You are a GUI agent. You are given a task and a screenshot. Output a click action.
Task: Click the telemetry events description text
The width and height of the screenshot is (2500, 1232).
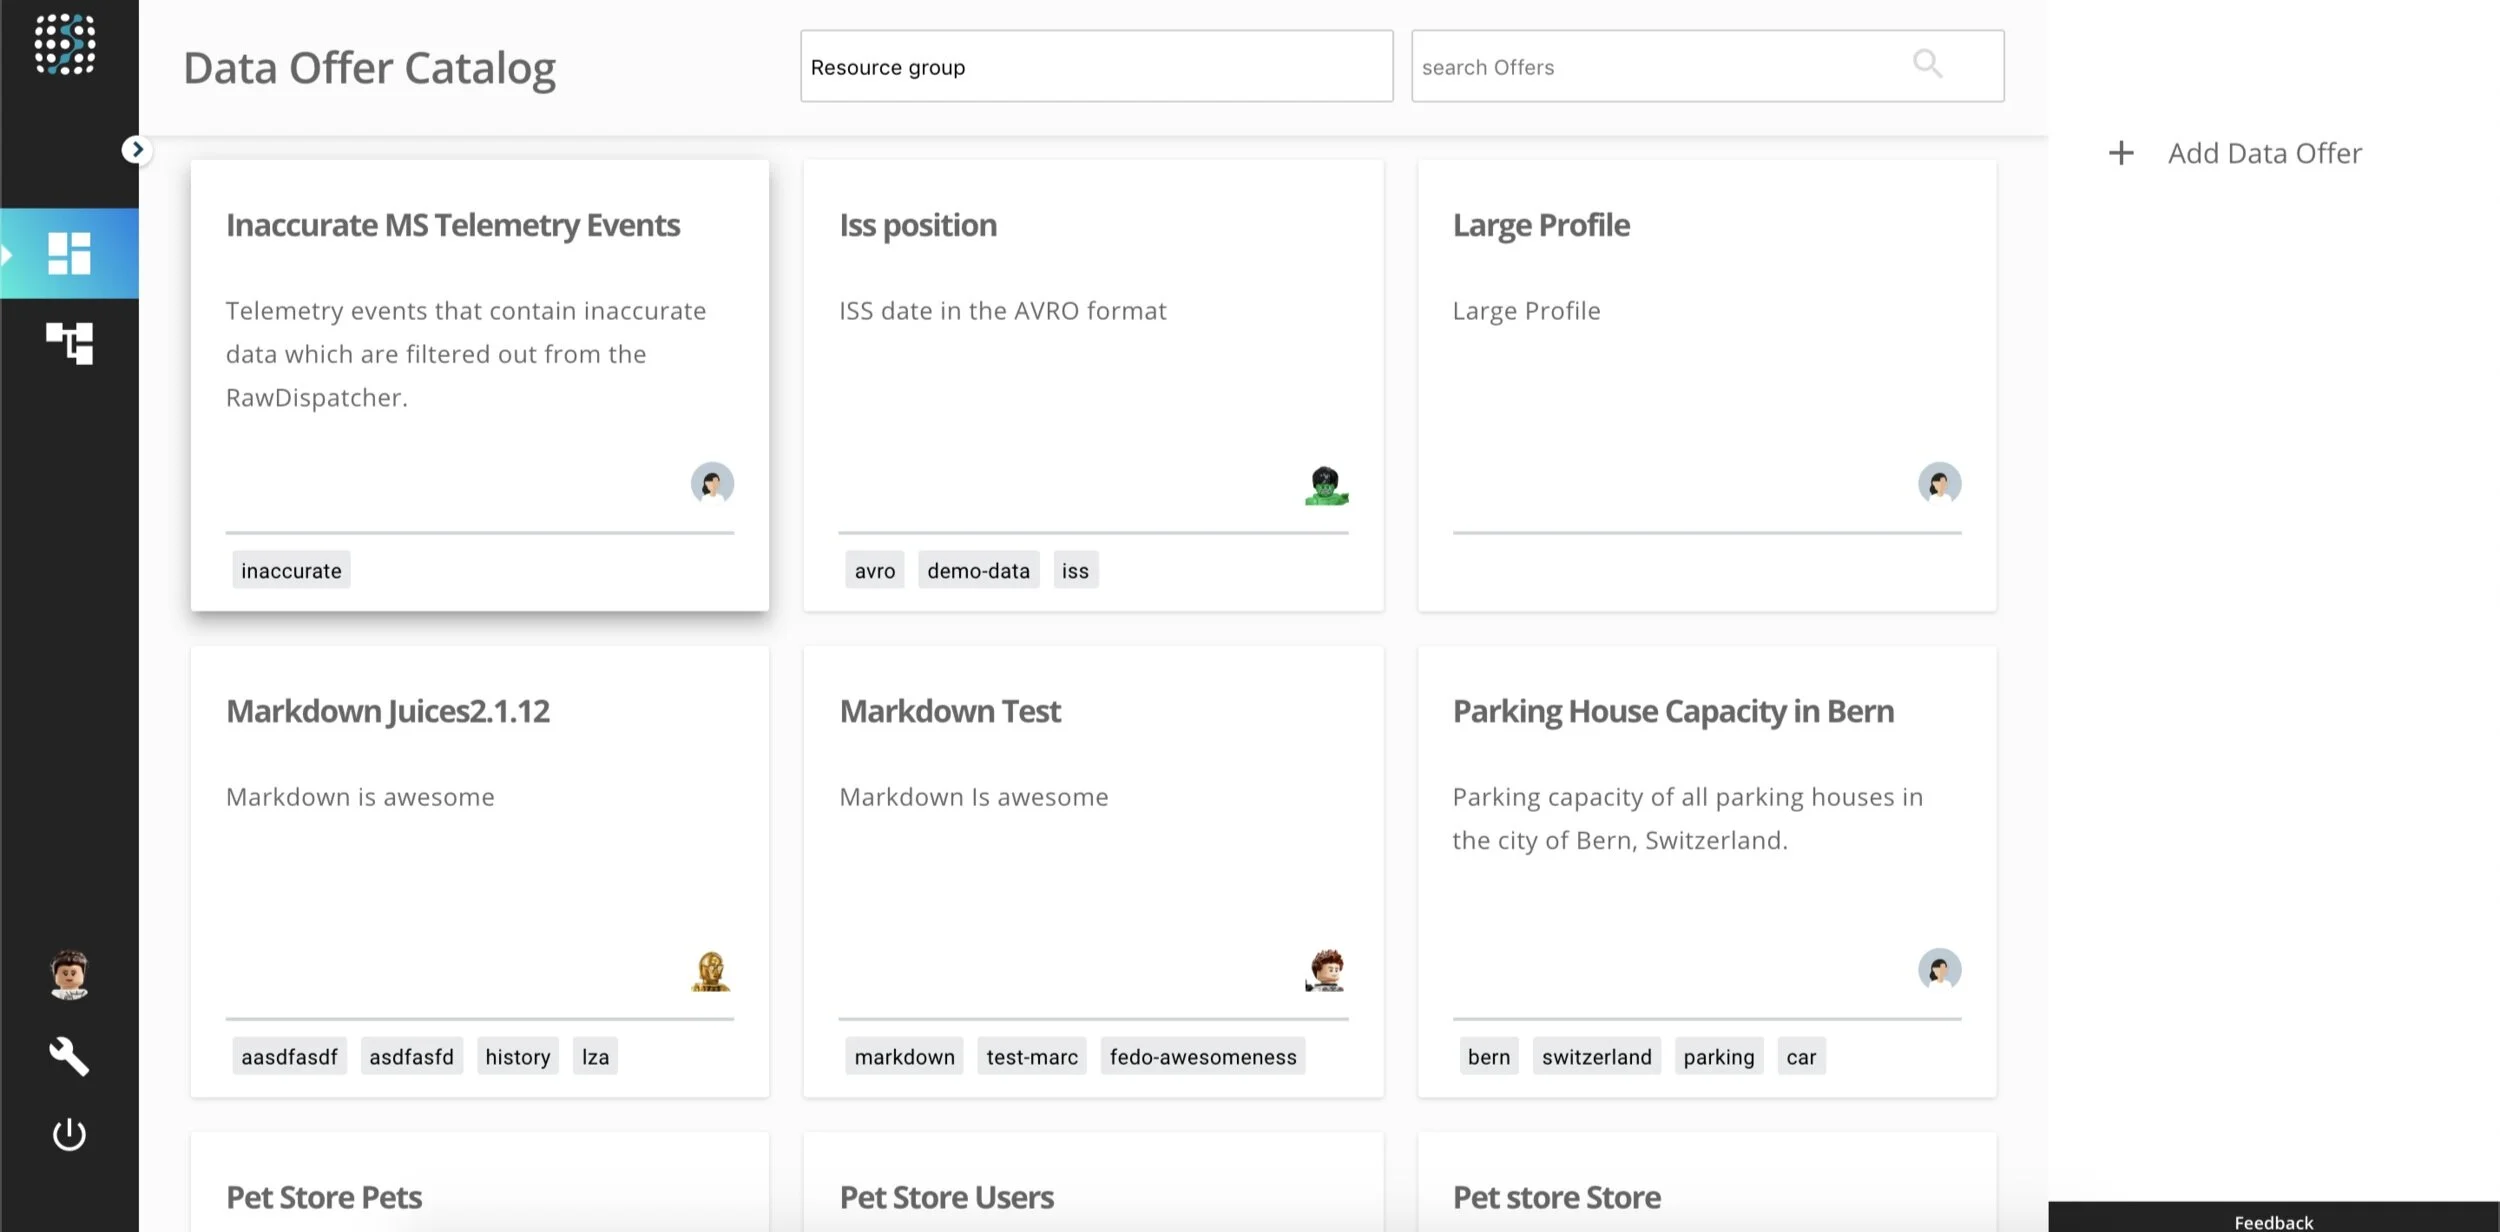(466, 354)
